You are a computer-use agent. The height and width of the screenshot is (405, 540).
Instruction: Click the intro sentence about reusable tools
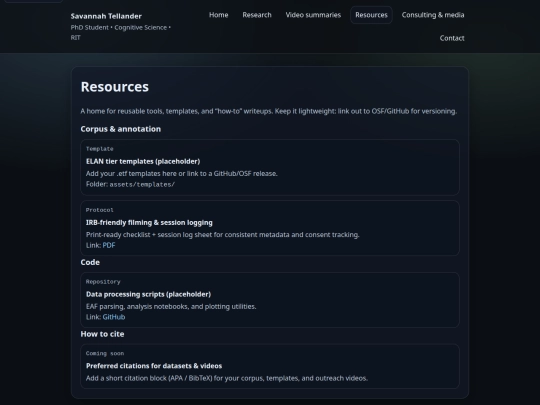(x=269, y=111)
